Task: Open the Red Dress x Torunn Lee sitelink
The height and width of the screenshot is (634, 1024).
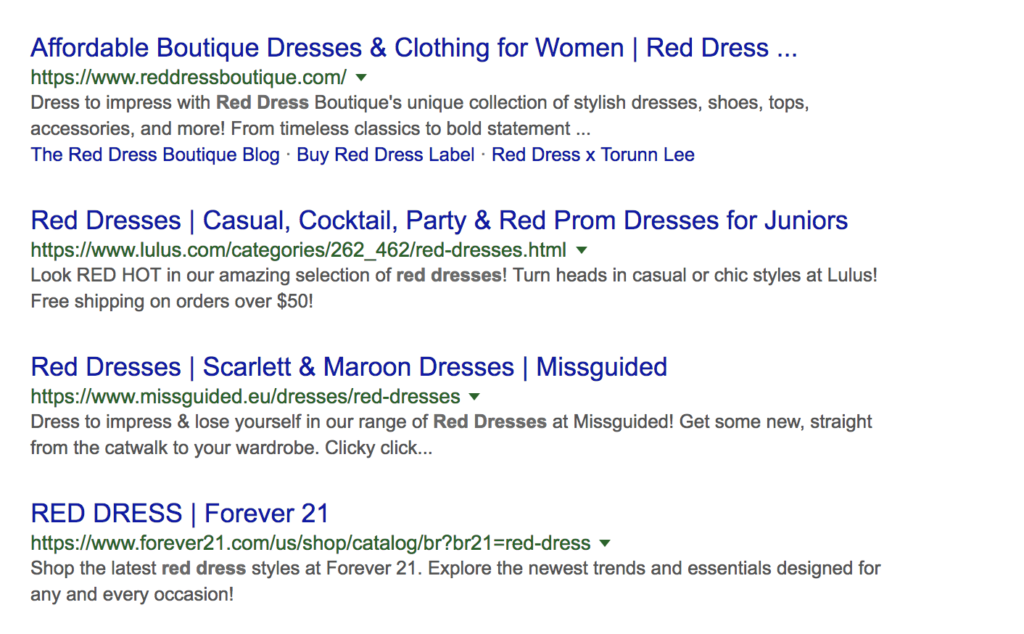Action: (593, 154)
